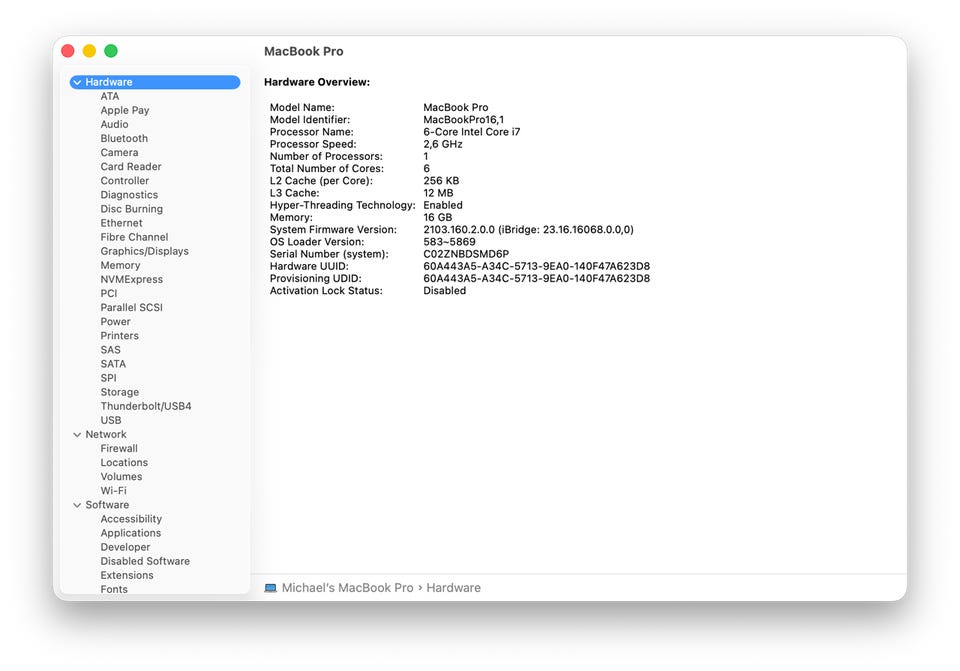View Storage information

pos(119,392)
